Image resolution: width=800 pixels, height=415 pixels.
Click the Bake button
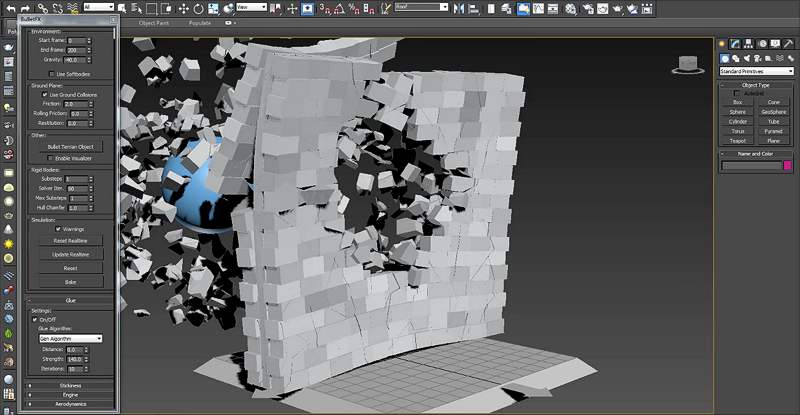tap(70, 282)
